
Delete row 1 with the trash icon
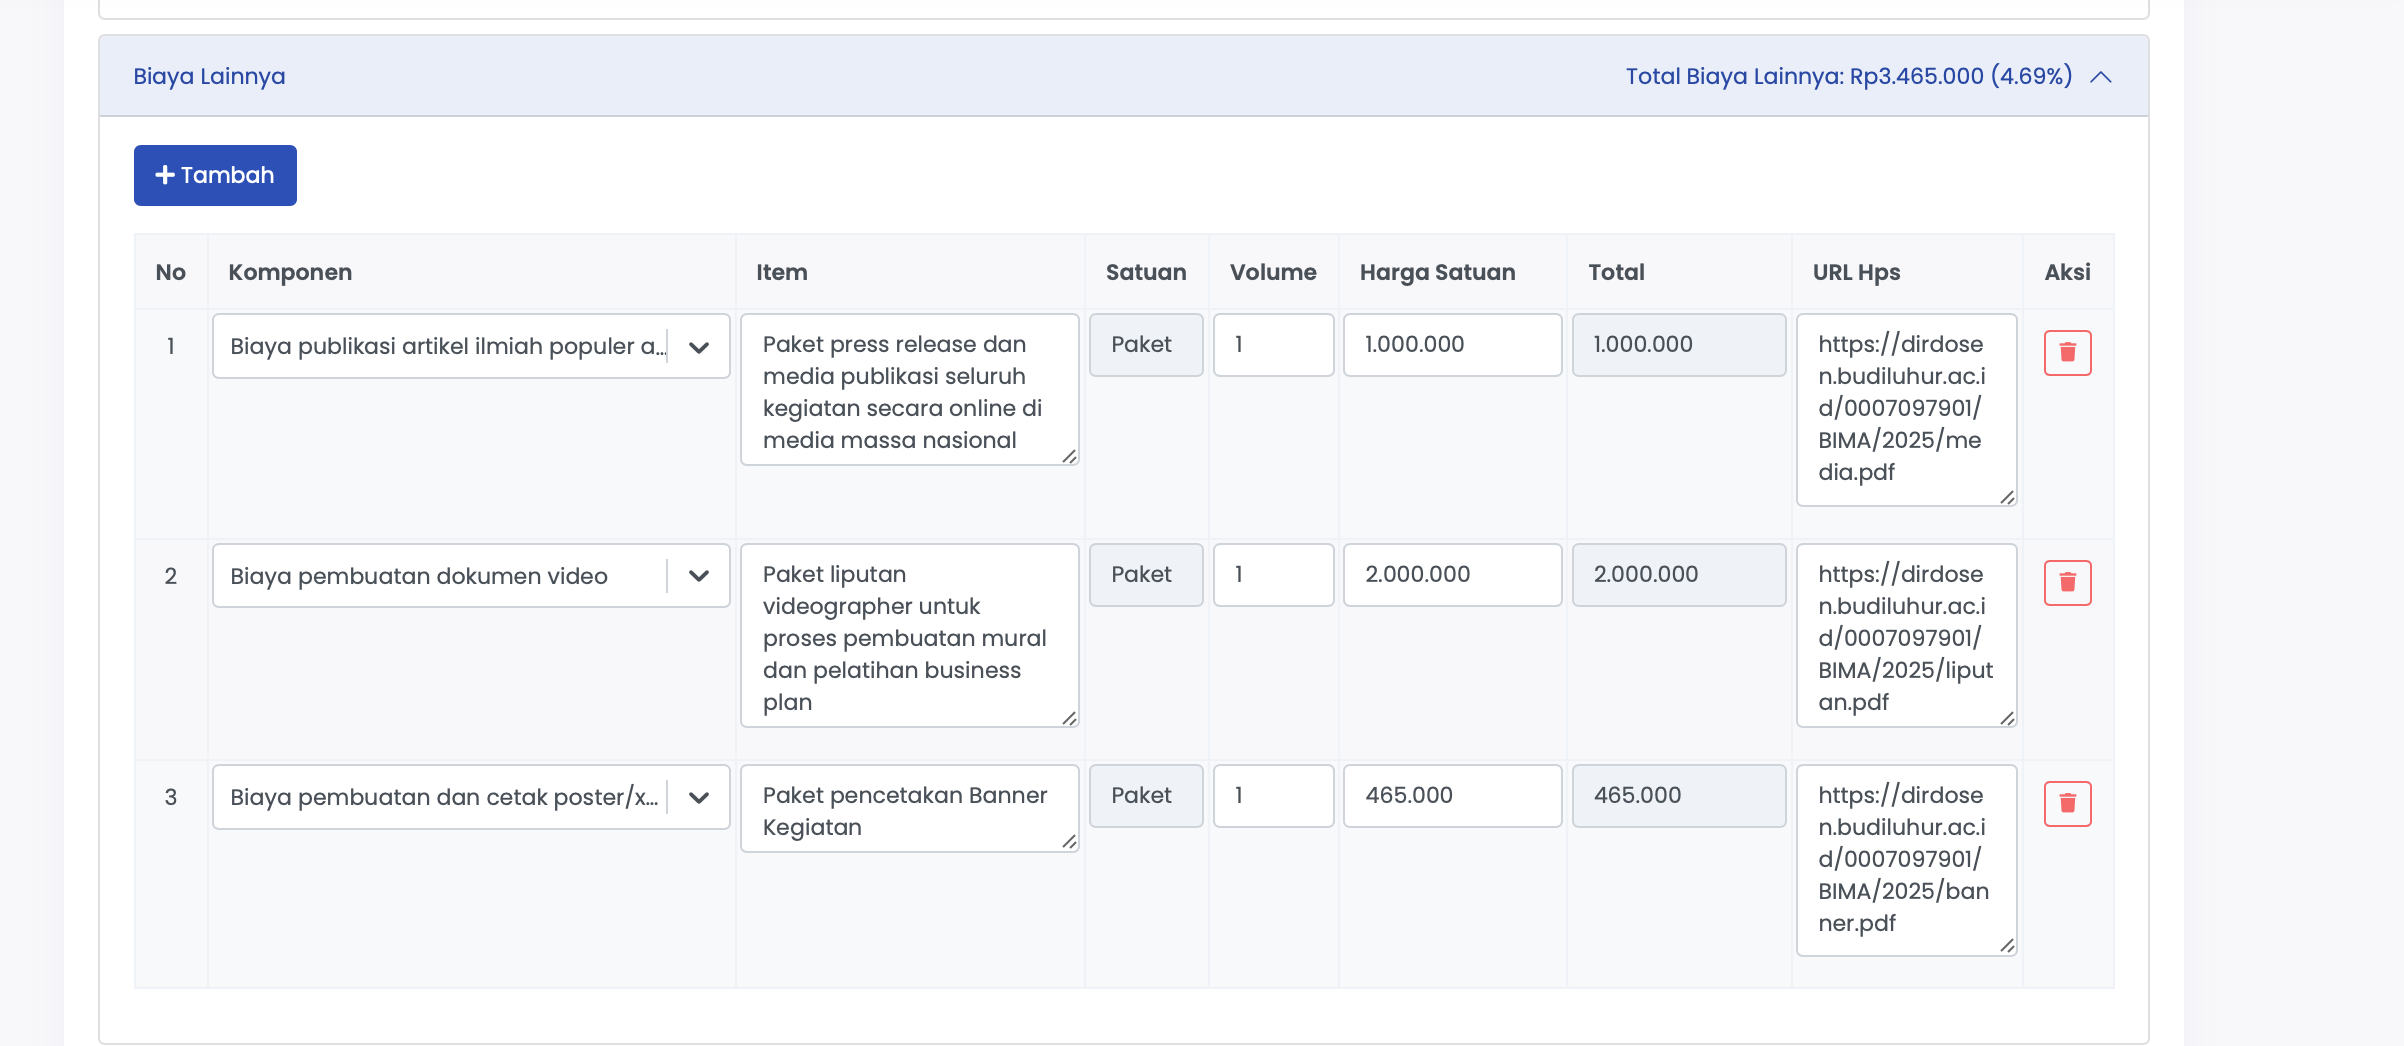click(2066, 353)
